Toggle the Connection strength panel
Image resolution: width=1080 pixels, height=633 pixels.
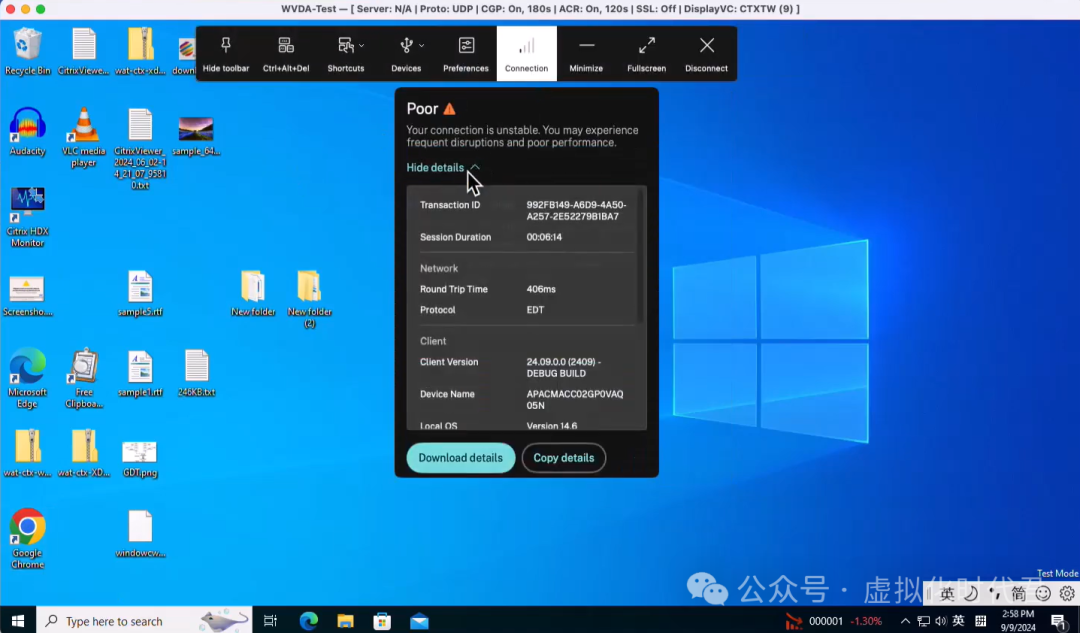point(526,54)
